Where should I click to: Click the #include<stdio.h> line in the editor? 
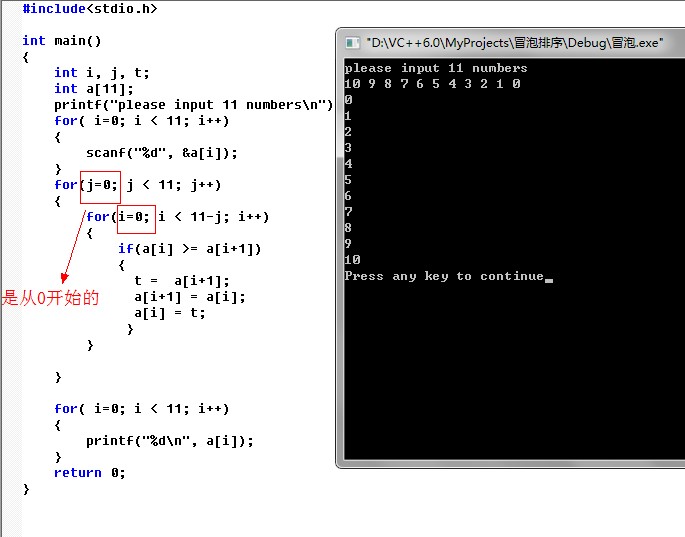pyautogui.click(x=90, y=8)
